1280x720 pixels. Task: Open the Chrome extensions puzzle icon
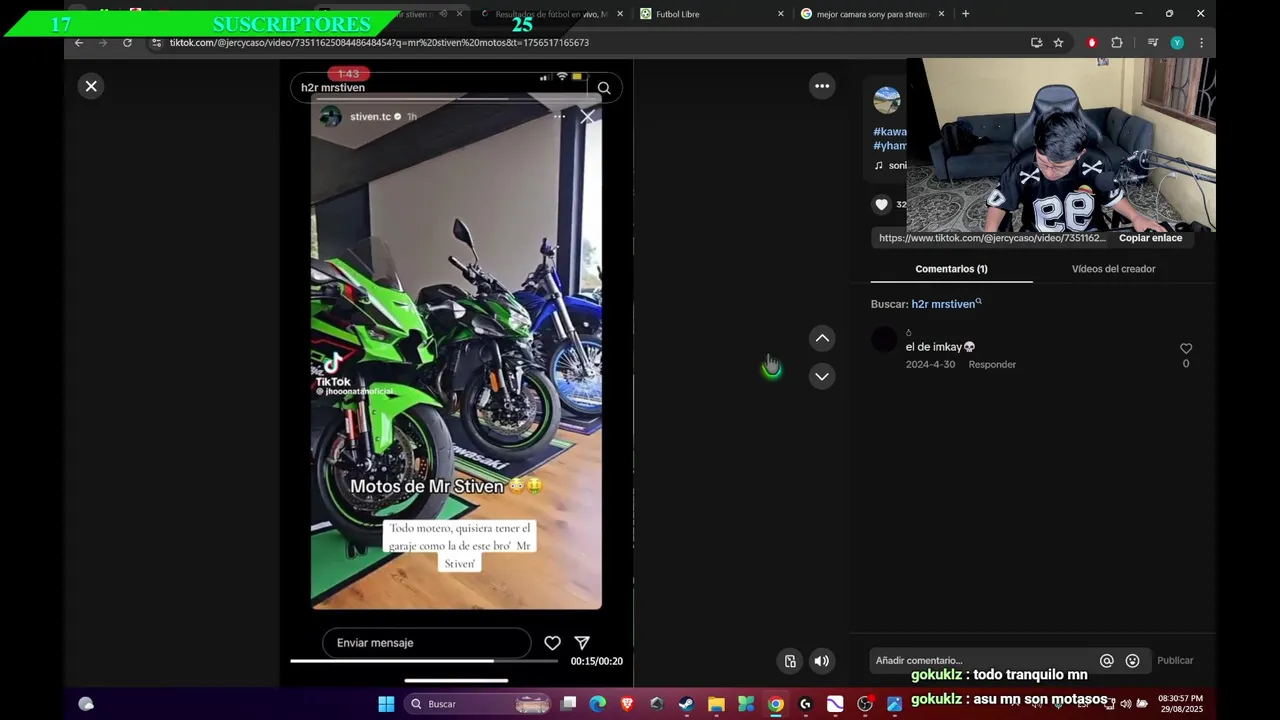[1117, 43]
